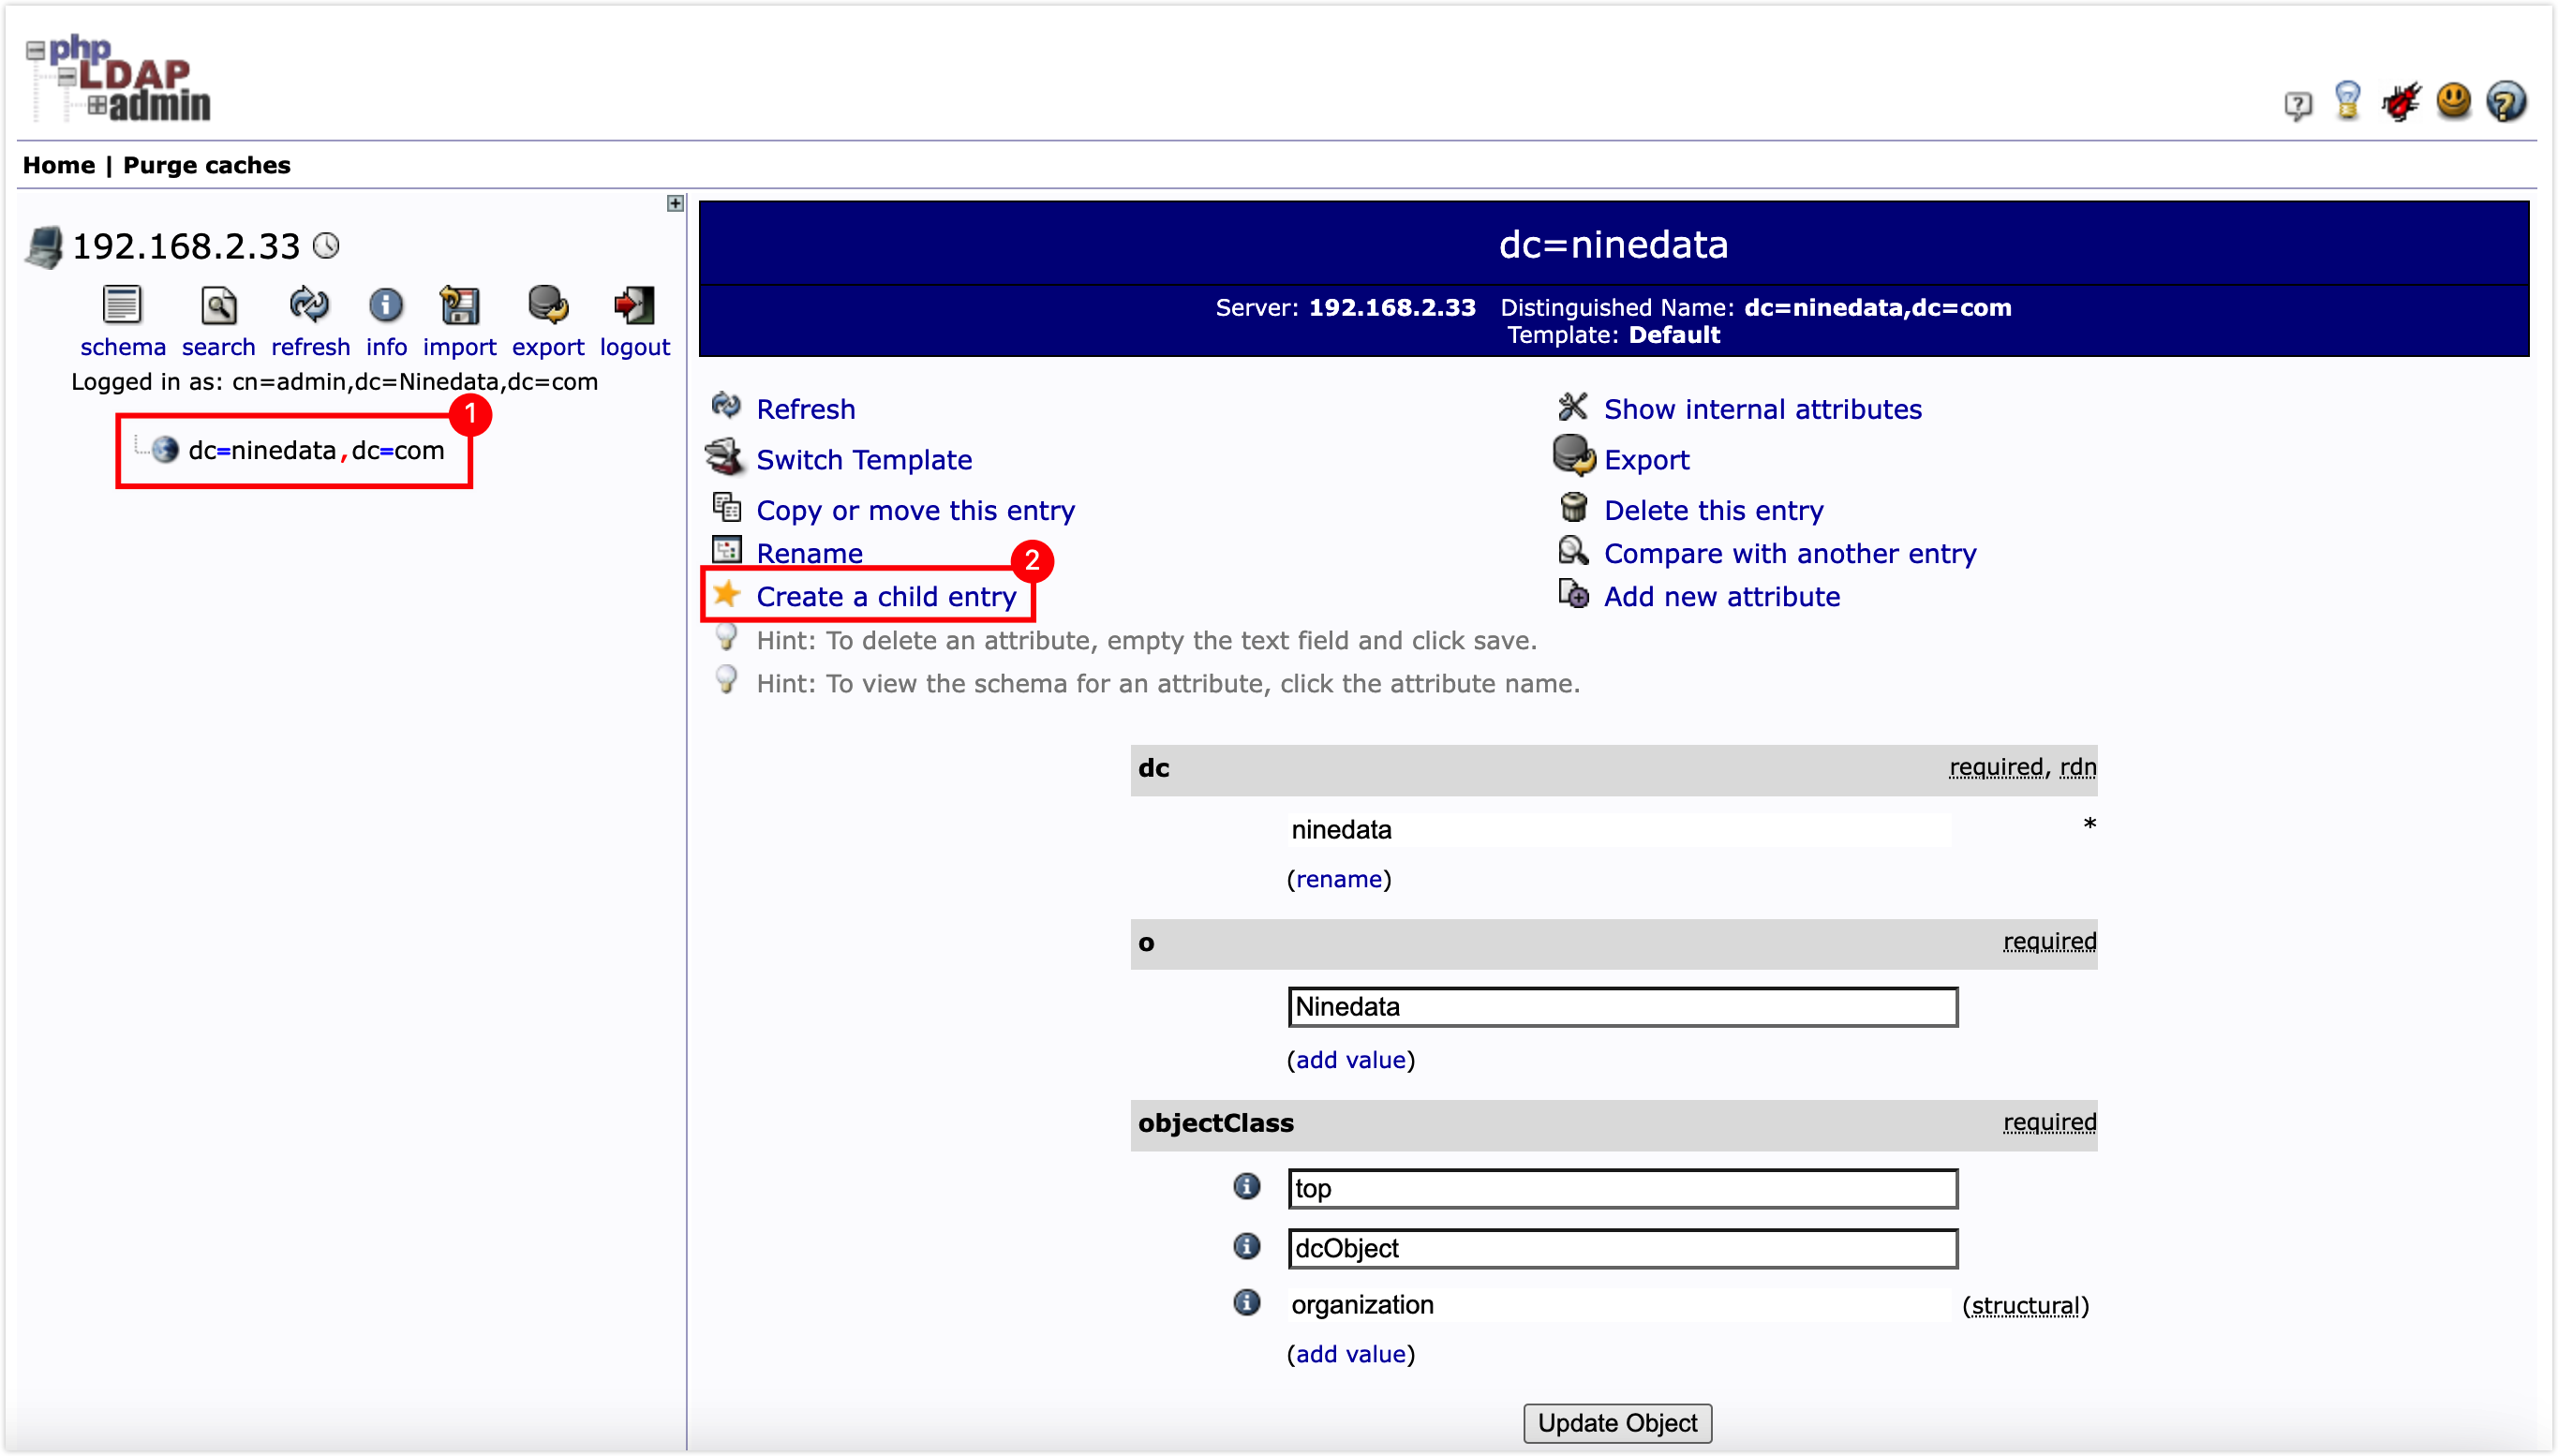This screenshot has height=1456, width=2558.
Task: Click the import text link
Action: pos(459,347)
